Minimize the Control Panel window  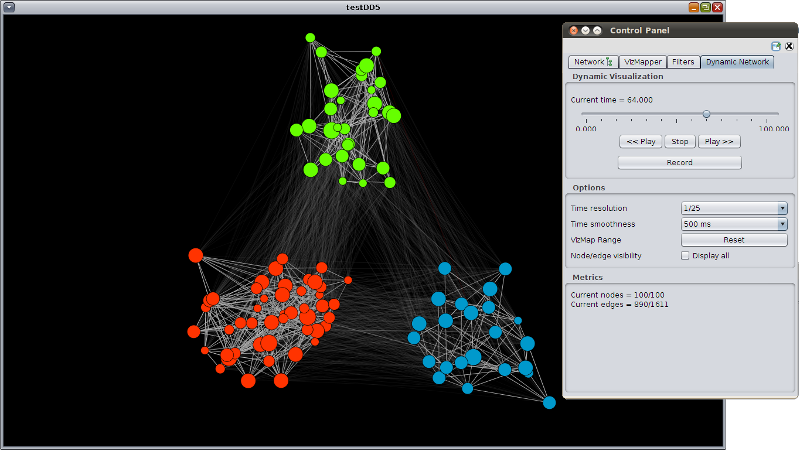point(585,31)
